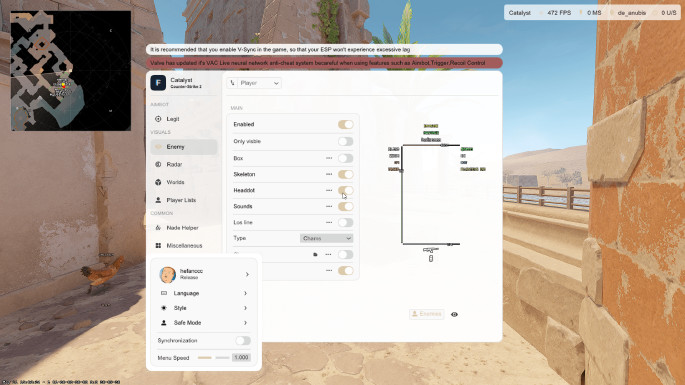The width and height of the screenshot is (685, 385).
Task: Click the ESP preview box in the panel
Action: point(431,194)
